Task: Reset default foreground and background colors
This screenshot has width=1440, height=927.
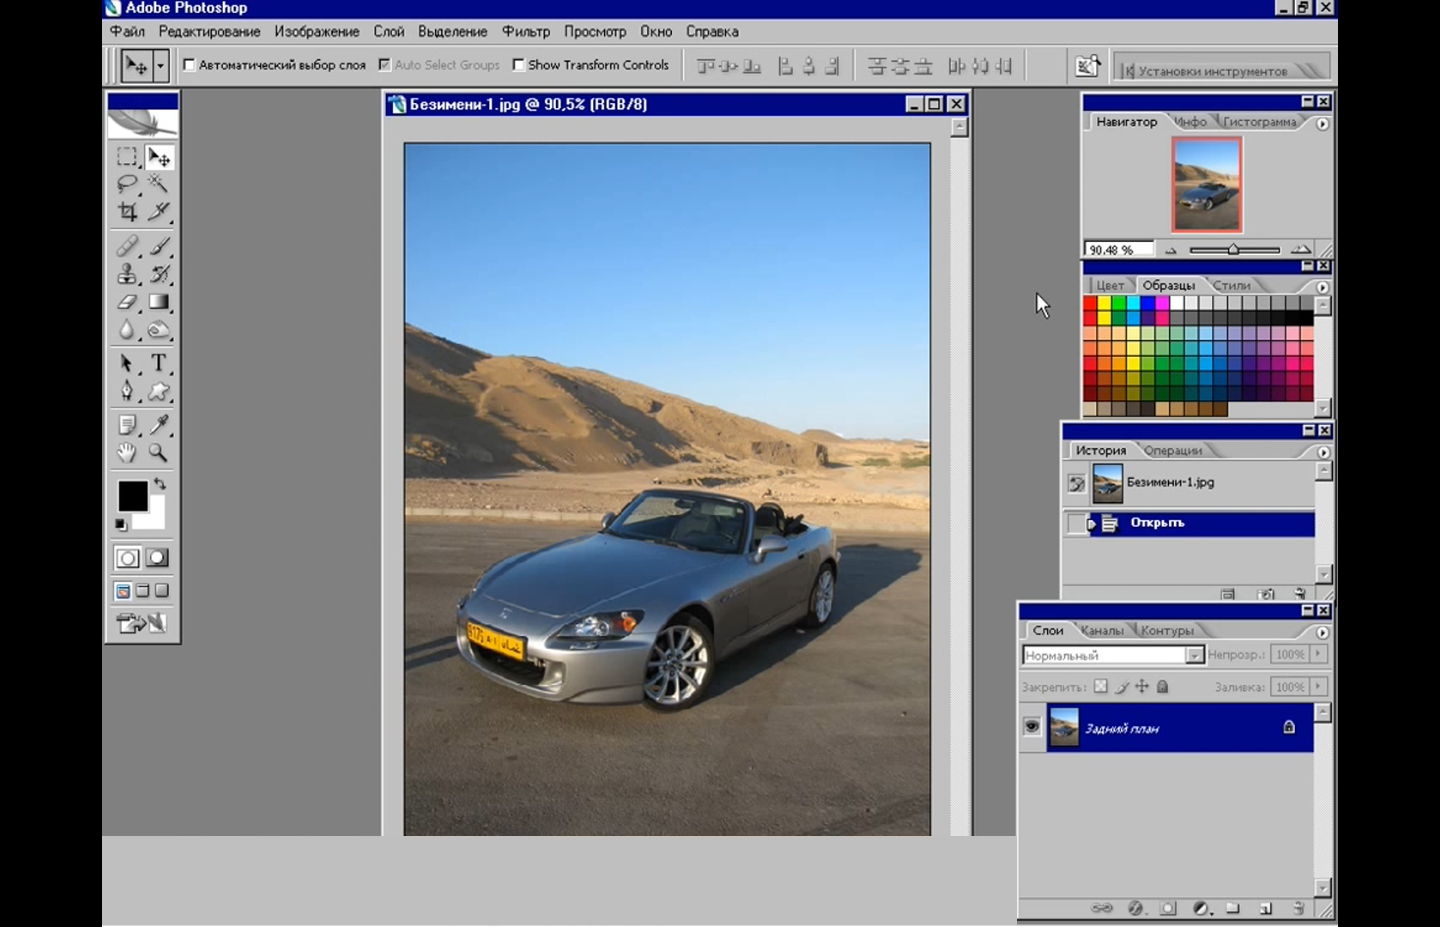Action: coord(121,524)
